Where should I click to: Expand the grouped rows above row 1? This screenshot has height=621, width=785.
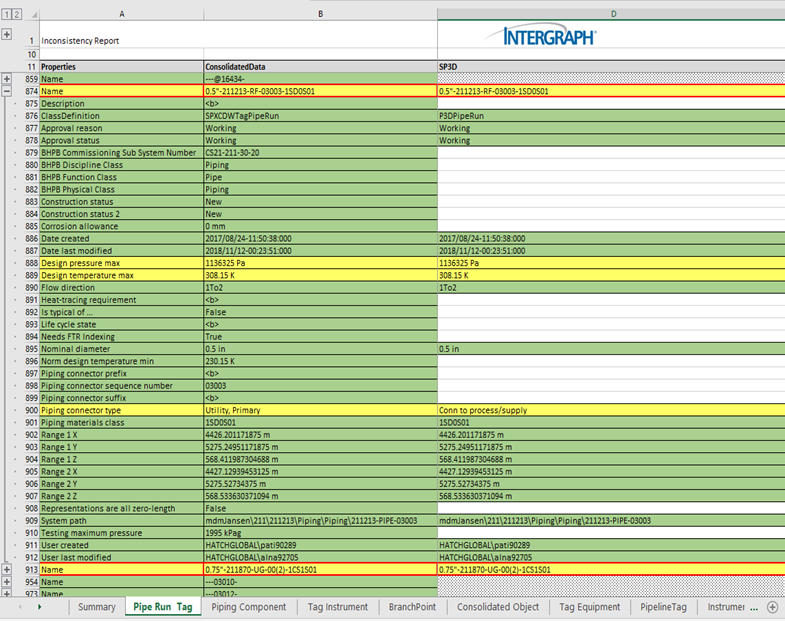[7, 34]
